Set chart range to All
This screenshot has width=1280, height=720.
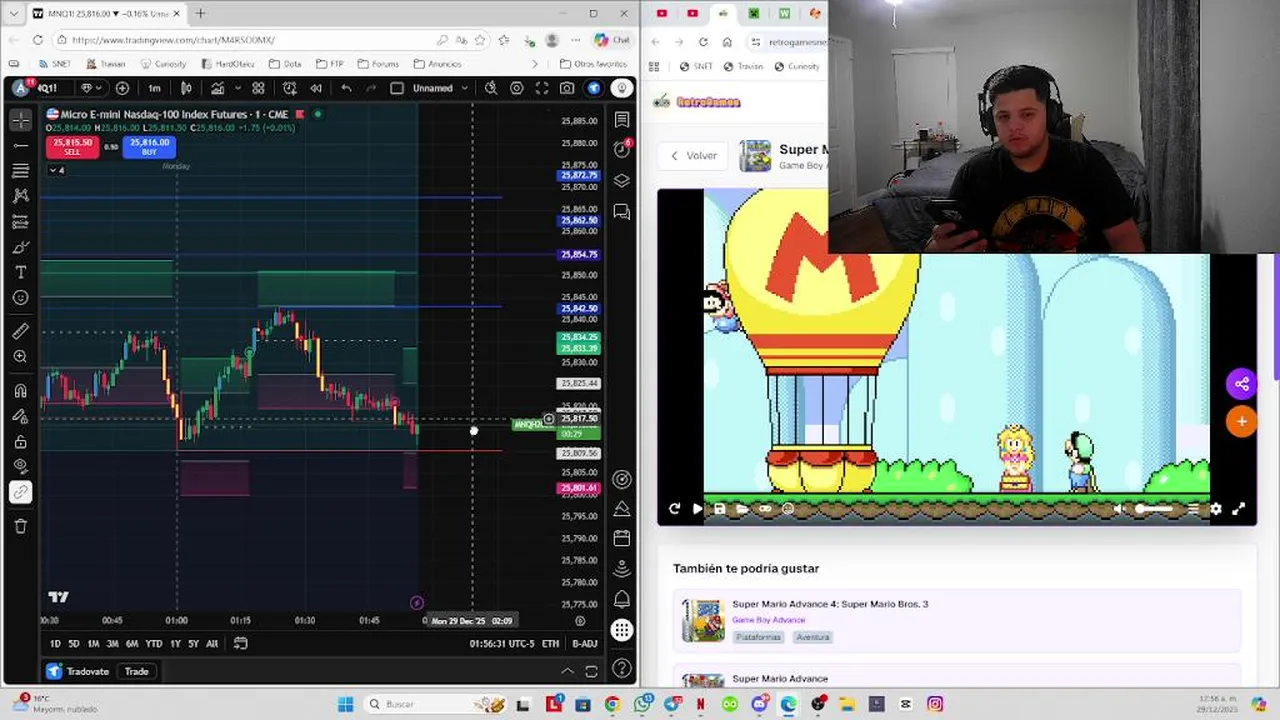click(x=212, y=644)
